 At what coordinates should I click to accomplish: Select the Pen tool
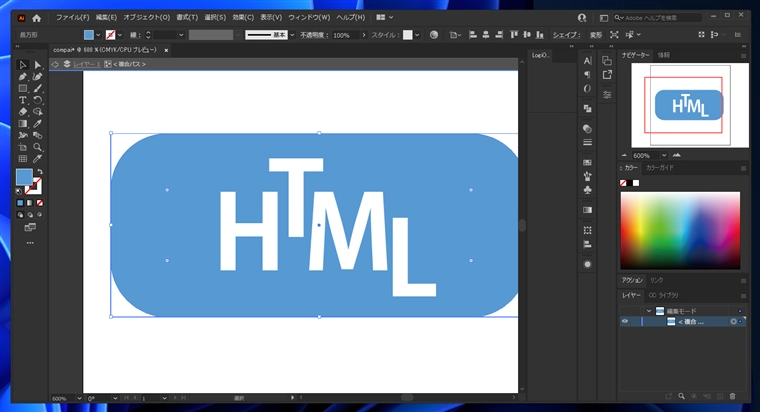[22, 77]
